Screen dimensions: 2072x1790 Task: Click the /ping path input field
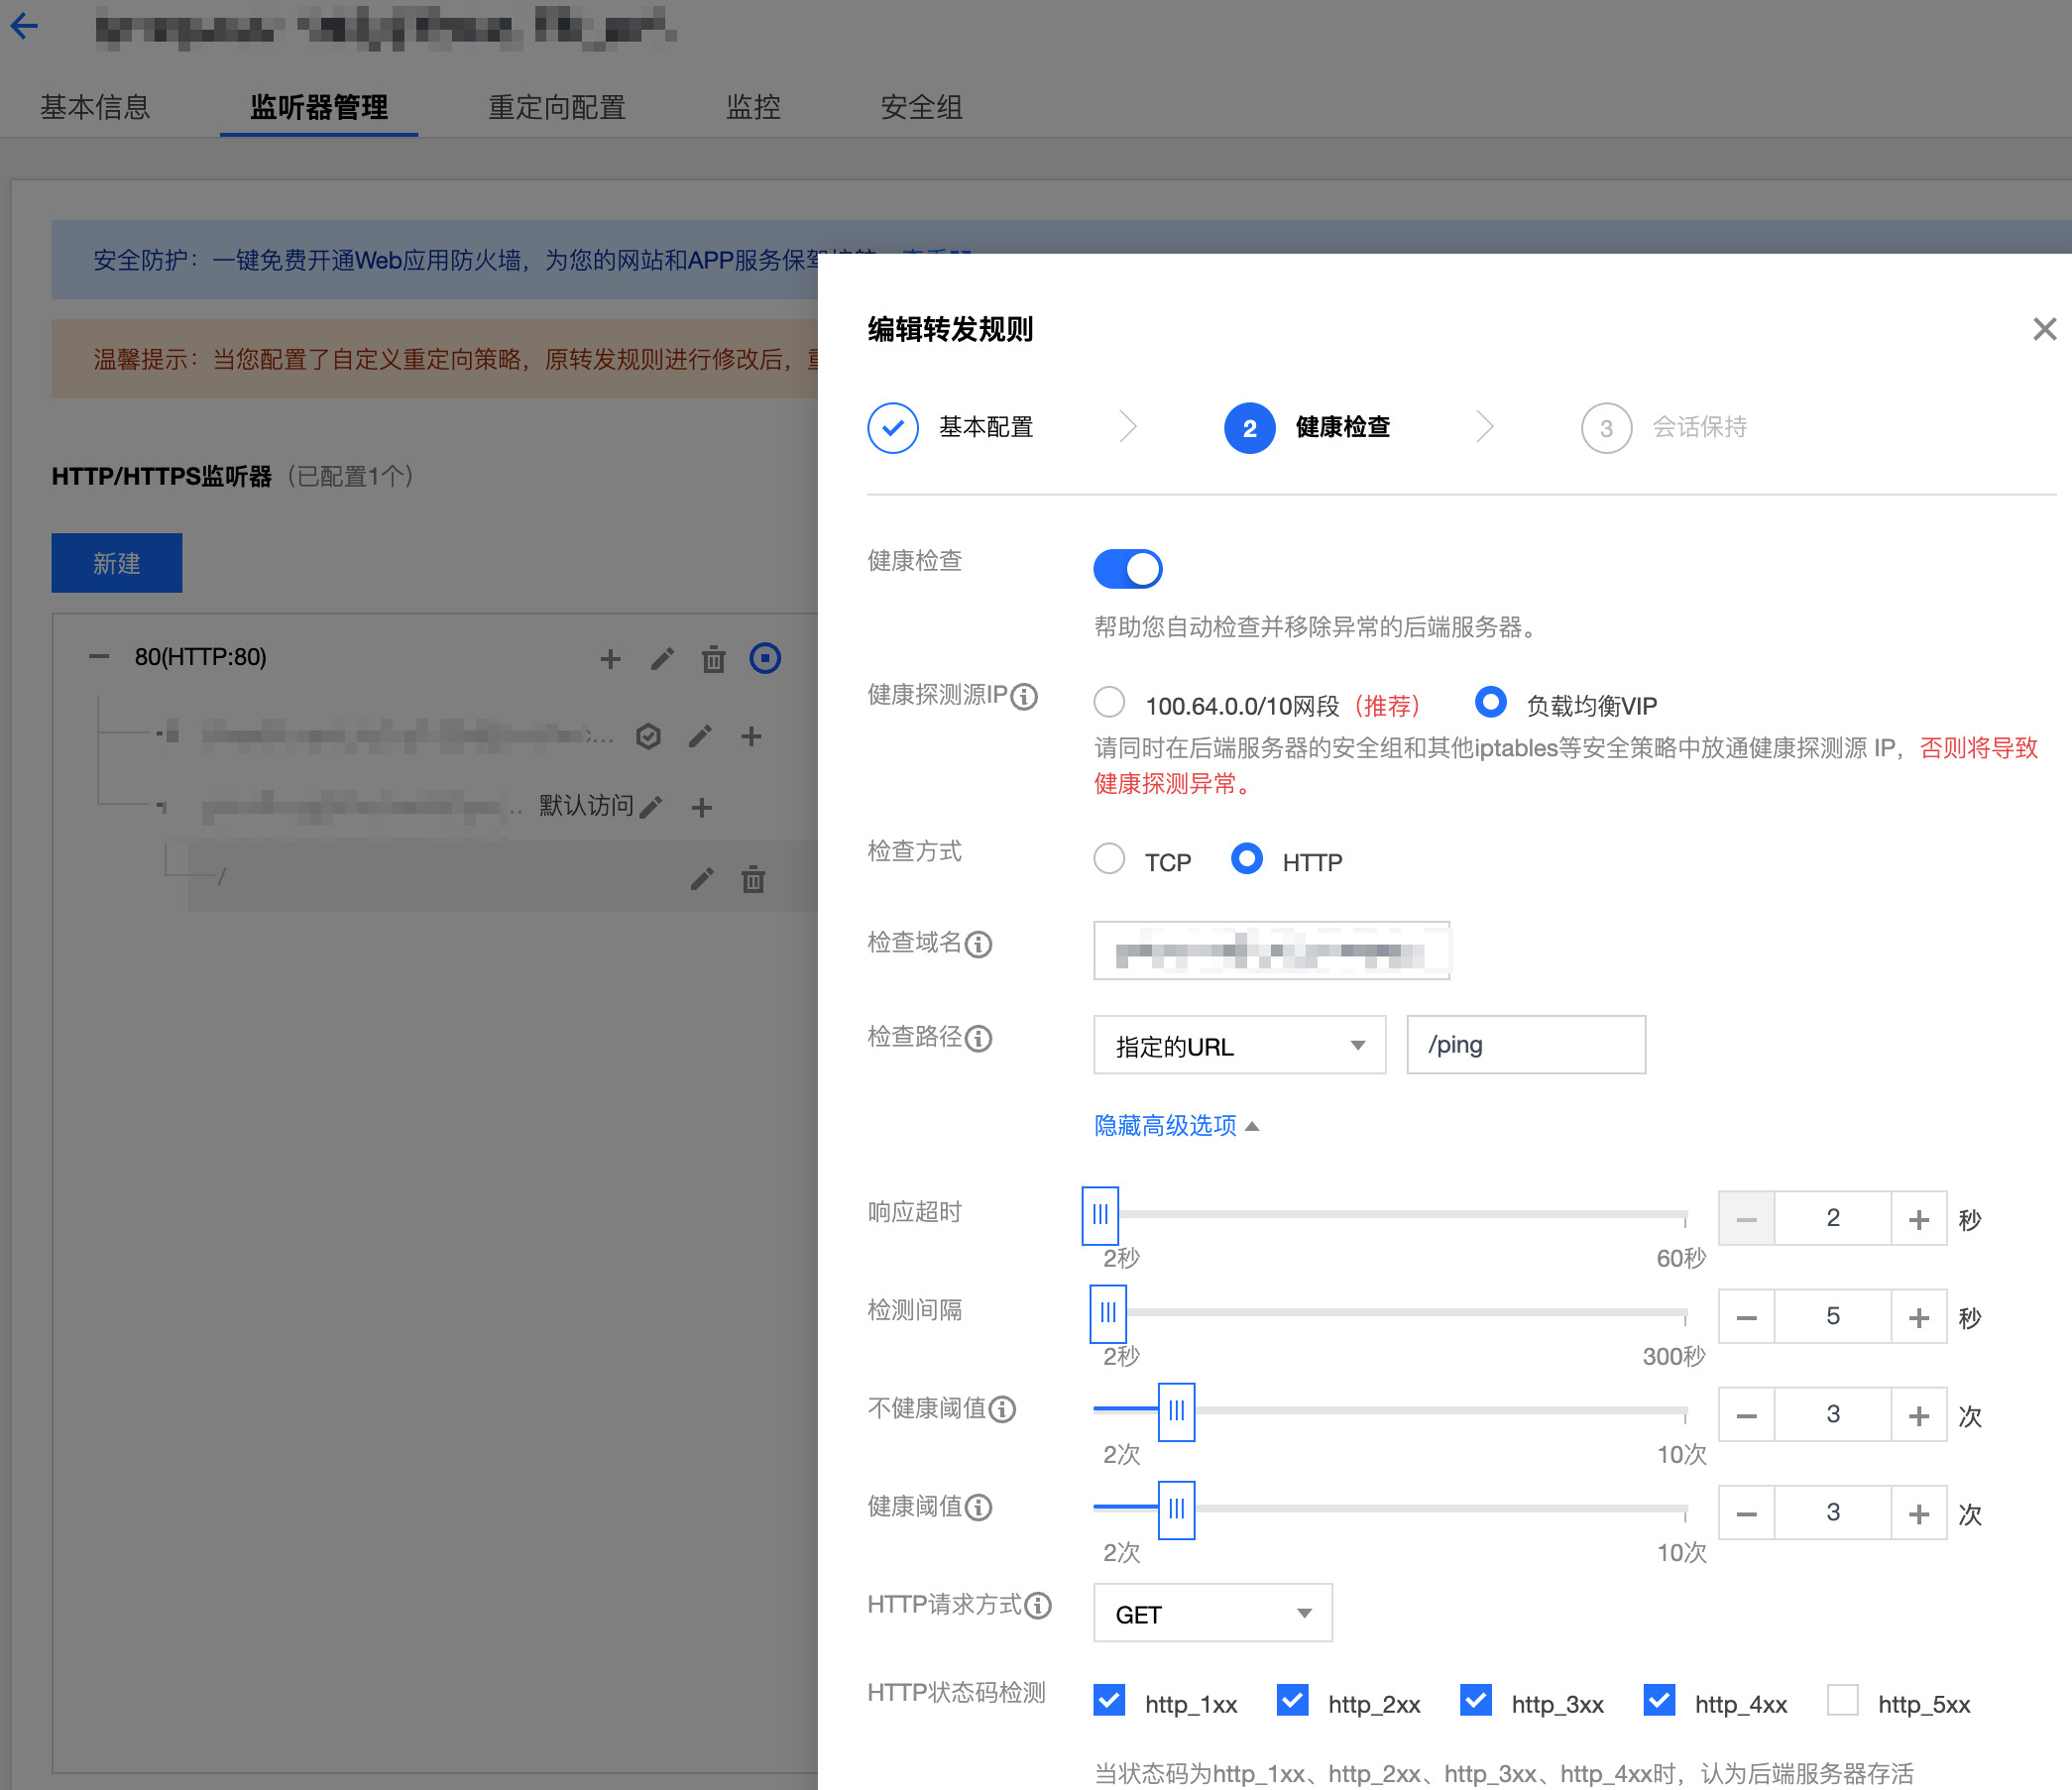pos(1526,1045)
